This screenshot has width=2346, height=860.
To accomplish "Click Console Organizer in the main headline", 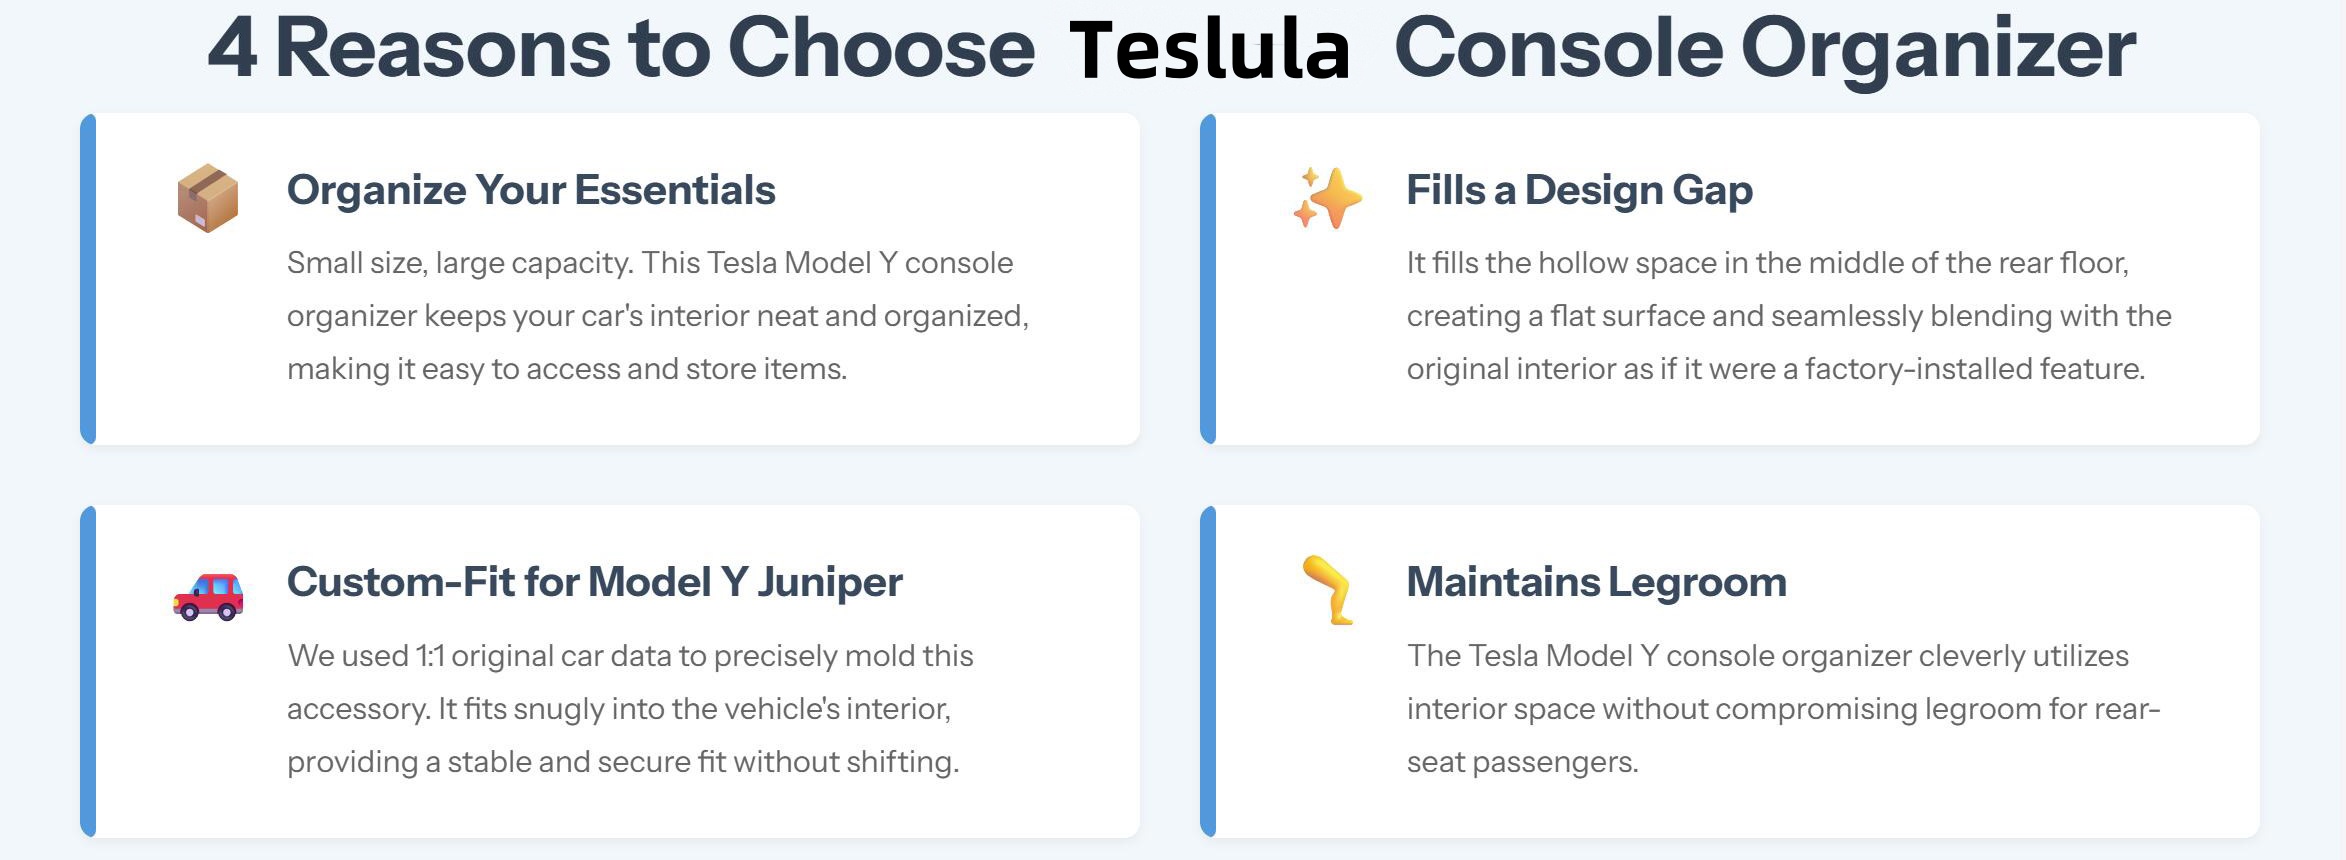I will (1764, 48).
